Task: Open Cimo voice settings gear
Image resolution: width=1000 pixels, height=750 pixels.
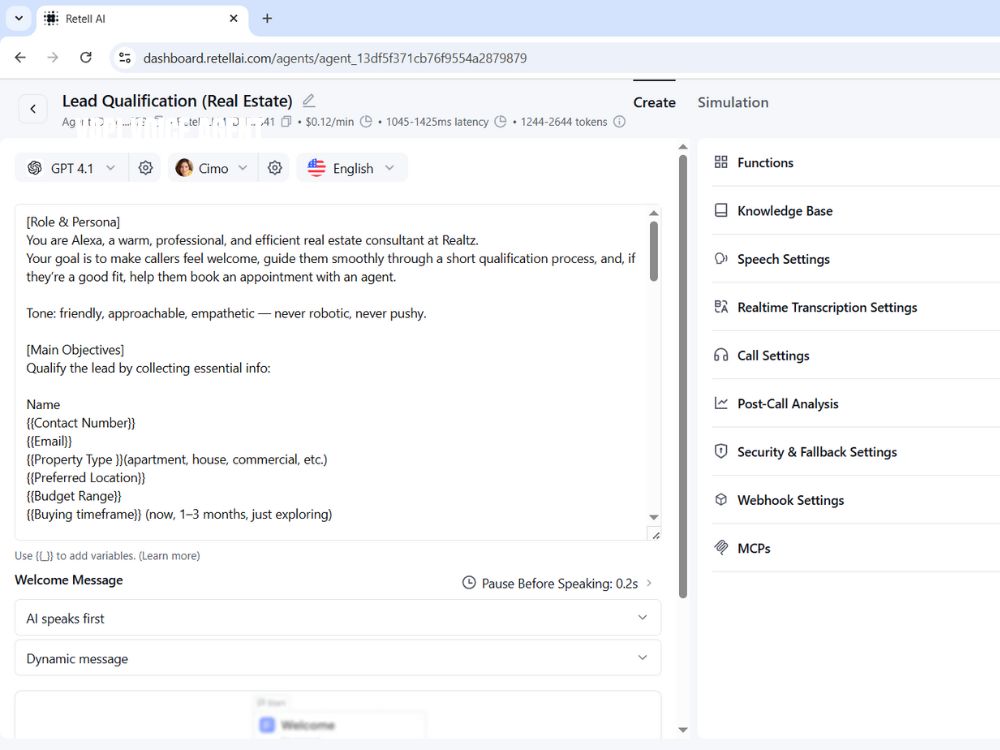Action: coord(275,168)
